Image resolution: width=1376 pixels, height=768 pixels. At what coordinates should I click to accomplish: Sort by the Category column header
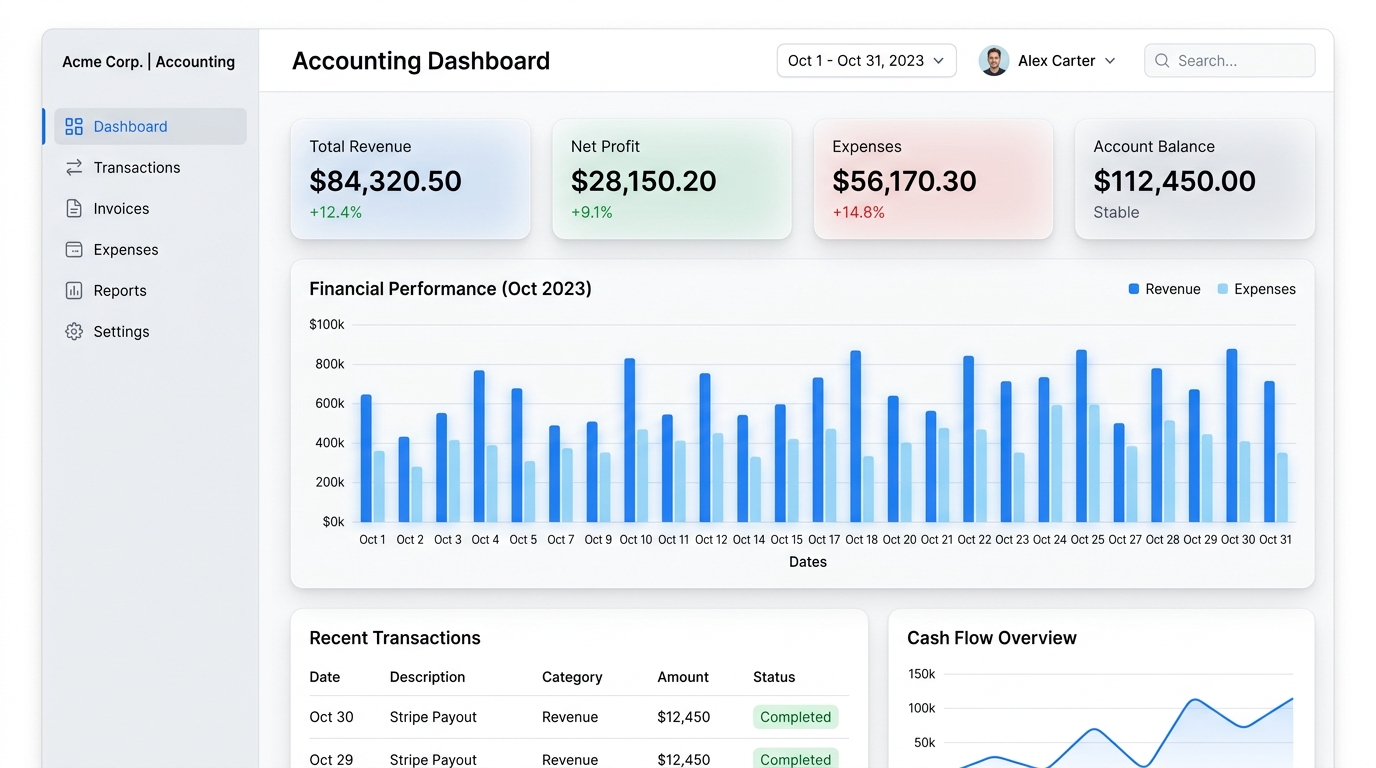point(572,677)
